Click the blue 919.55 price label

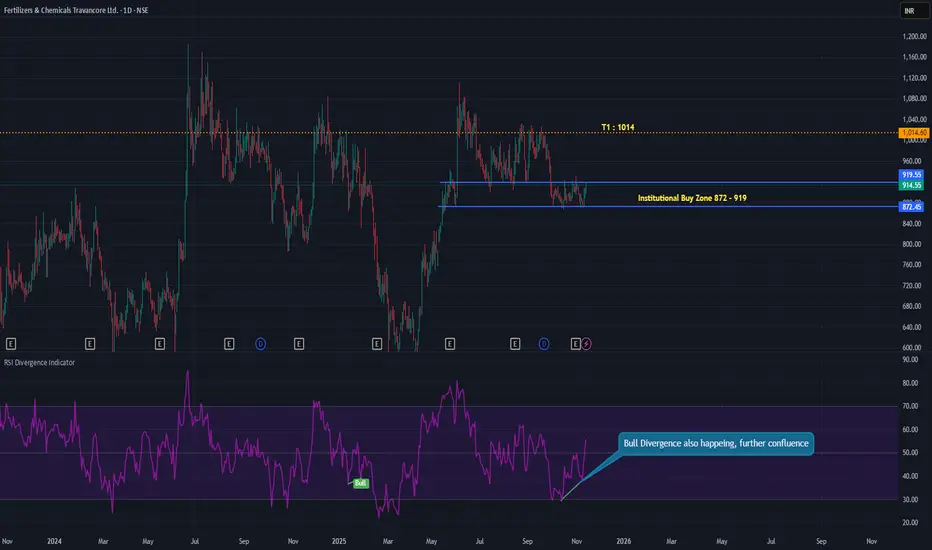pos(911,175)
